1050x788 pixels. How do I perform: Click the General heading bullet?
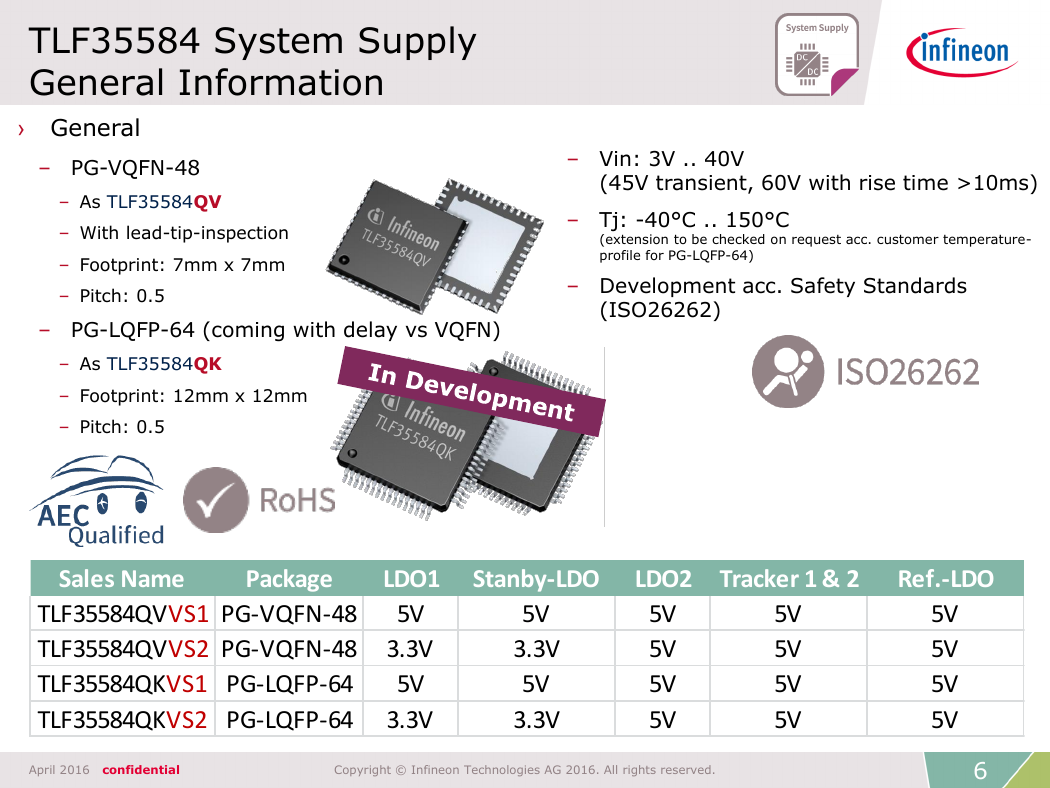(95, 128)
